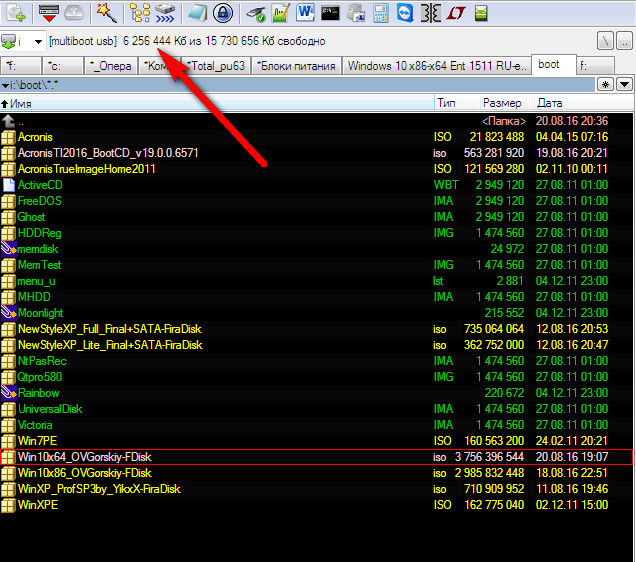Go to parent directory with '..' button

[624, 41]
